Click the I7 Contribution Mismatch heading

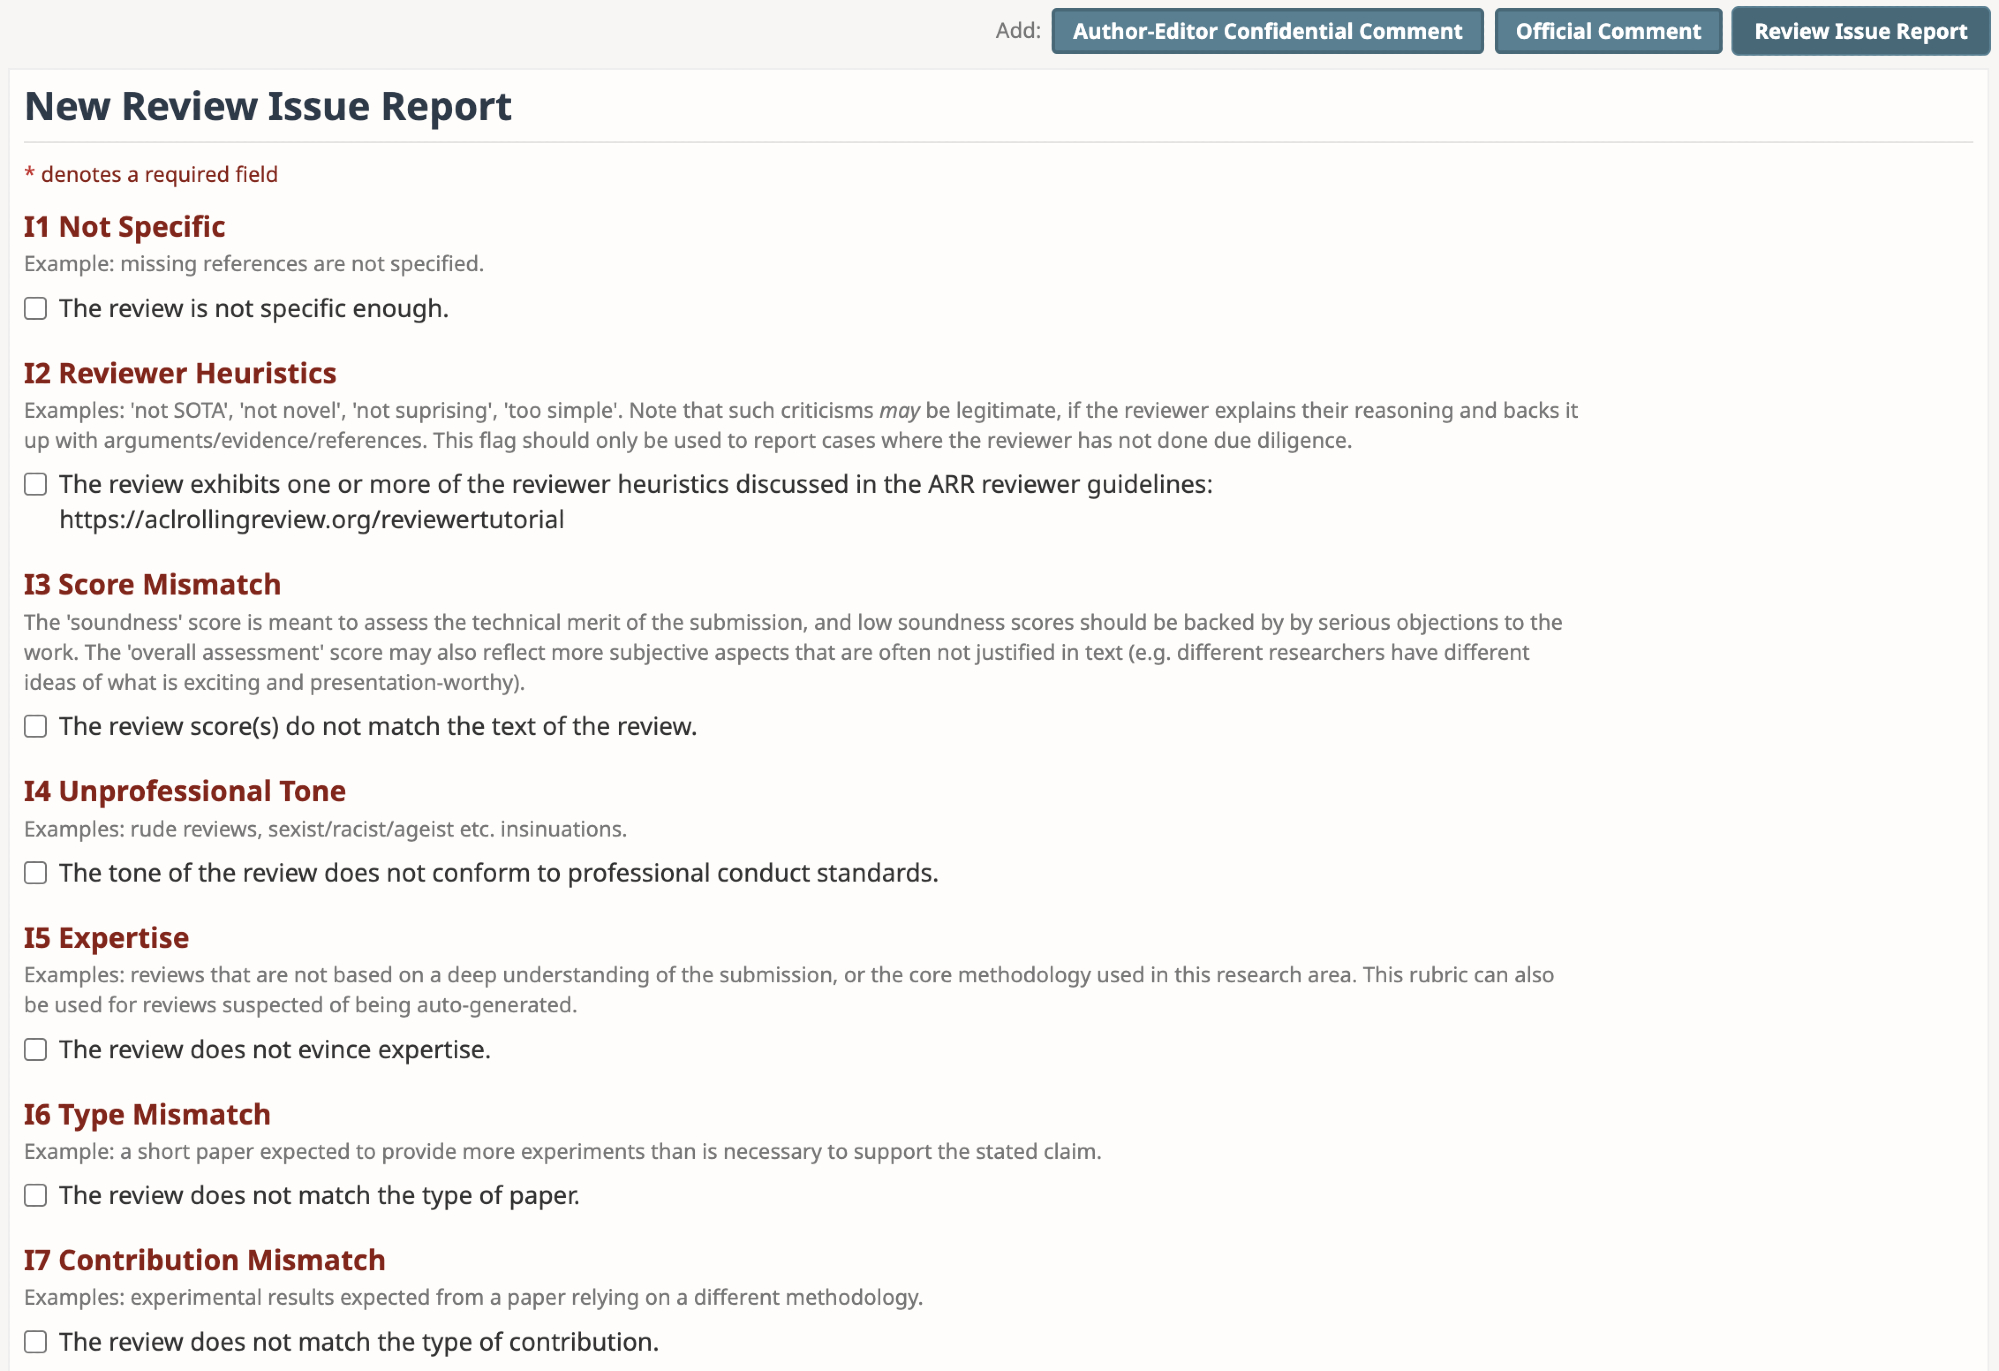205,1260
